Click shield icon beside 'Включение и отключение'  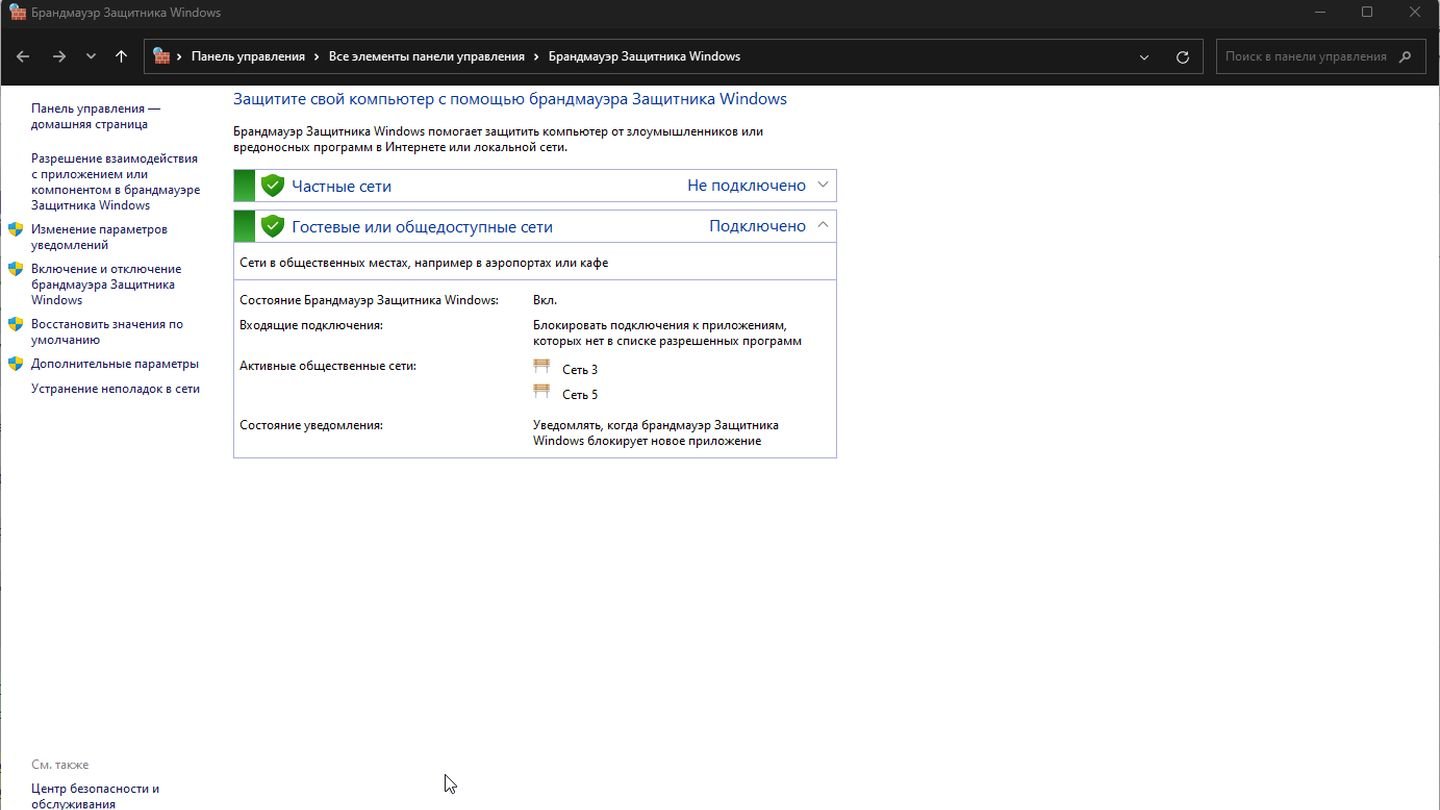pyautogui.click(x=16, y=269)
